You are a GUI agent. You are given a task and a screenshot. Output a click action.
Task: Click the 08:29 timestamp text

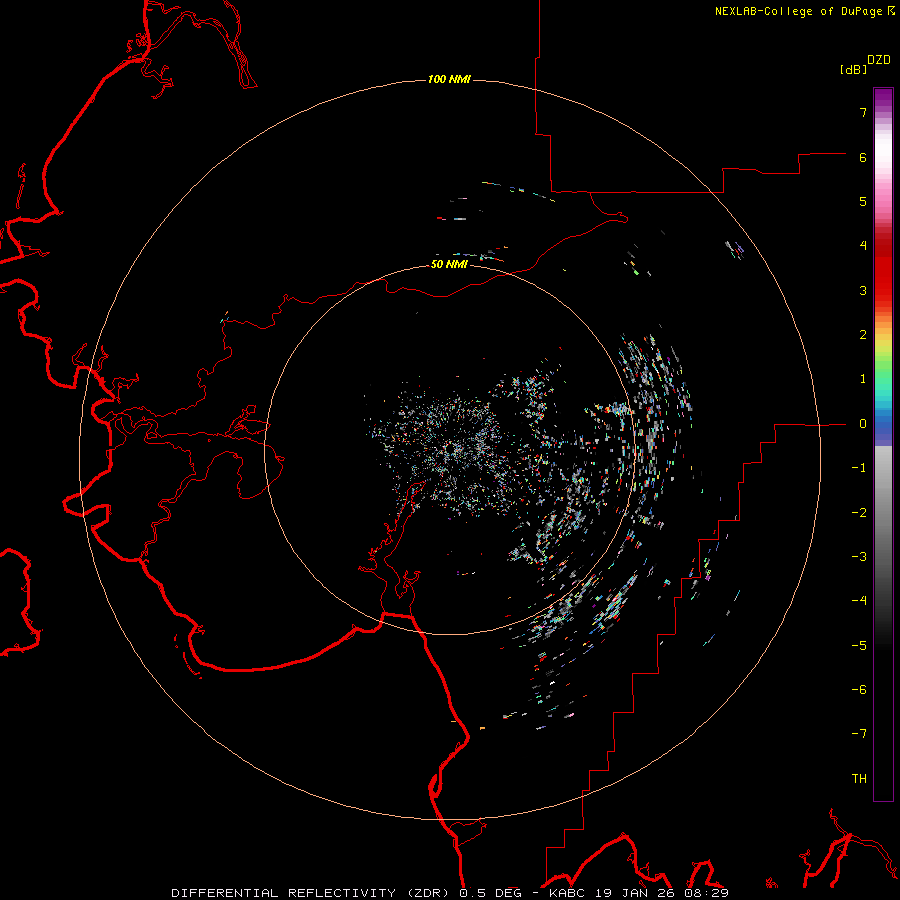[707, 893]
